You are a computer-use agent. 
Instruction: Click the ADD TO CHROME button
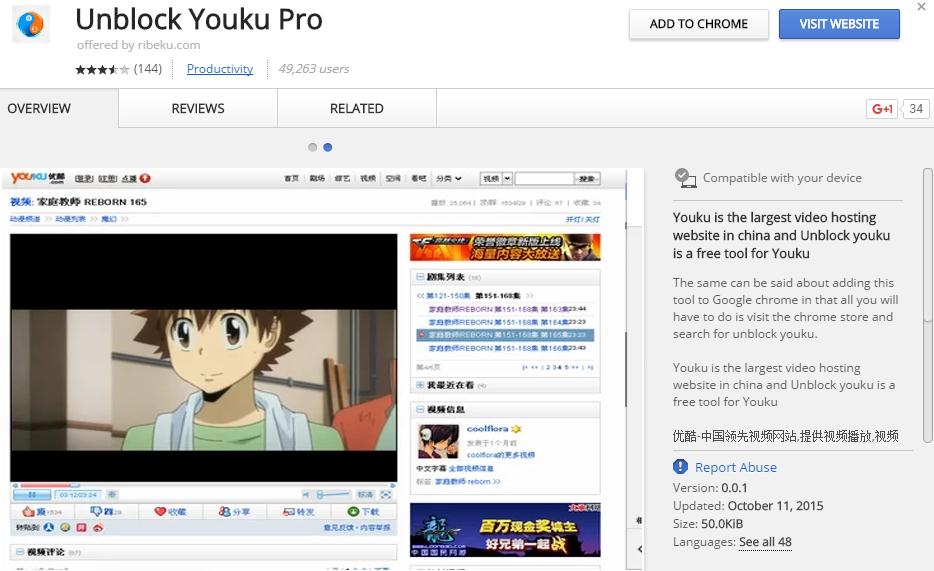point(699,24)
